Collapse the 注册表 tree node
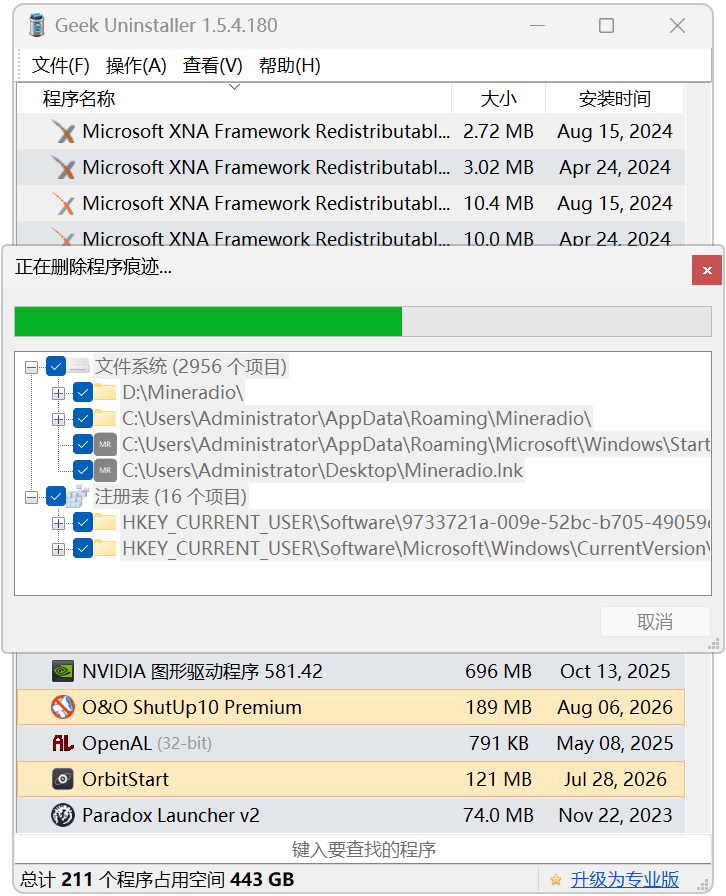The width and height of the screenshot is (726, 896). (x=31, y=497)
